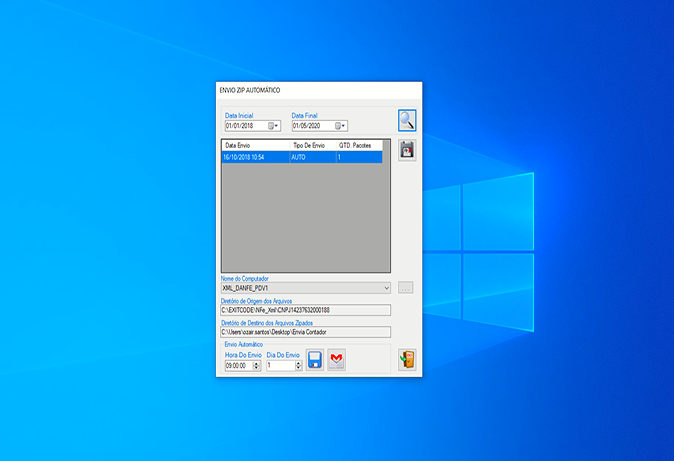This screenshot has width=674, height=461.
Task: Increase Dia Do Envio with up arrow
Action: pos(298,363)
